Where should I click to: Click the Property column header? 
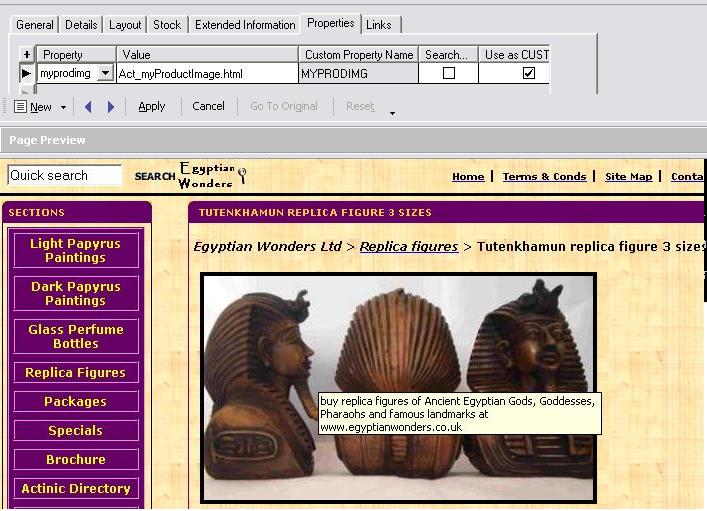[x=76, y=55]
